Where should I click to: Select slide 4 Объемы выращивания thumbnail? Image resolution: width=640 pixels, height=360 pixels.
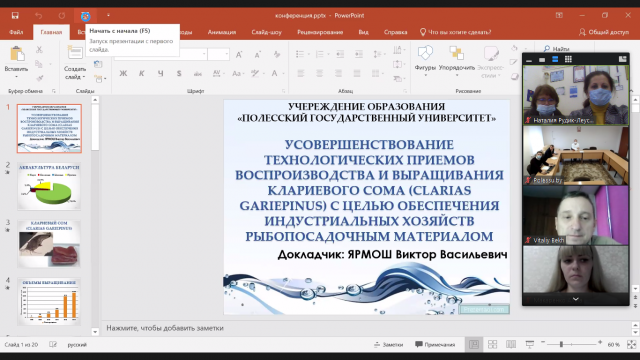tap(49, 302)
